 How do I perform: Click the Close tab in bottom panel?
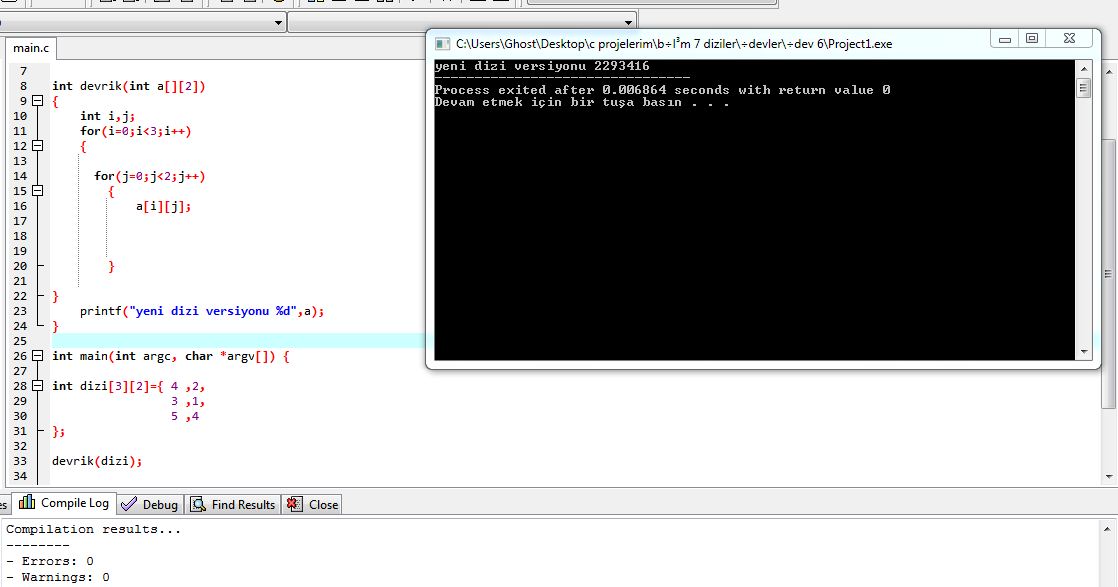[x=312, y=504]
